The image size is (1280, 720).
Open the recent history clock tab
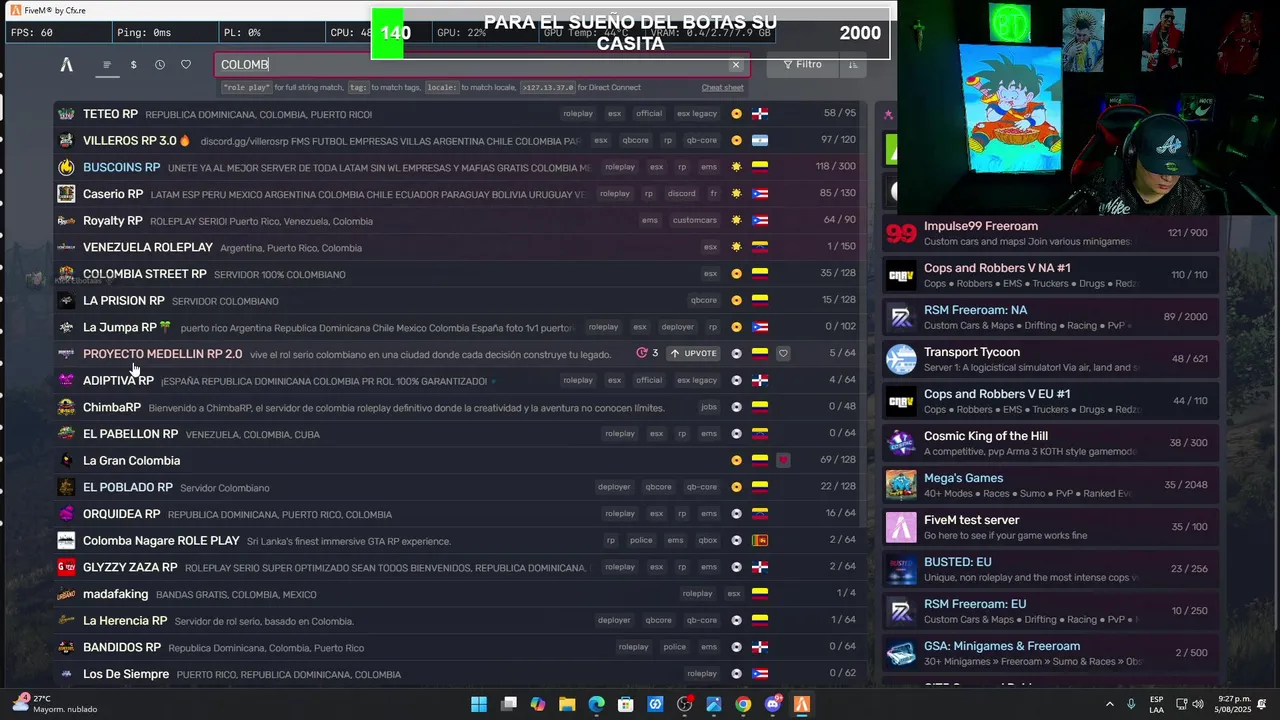coord(160,65)
